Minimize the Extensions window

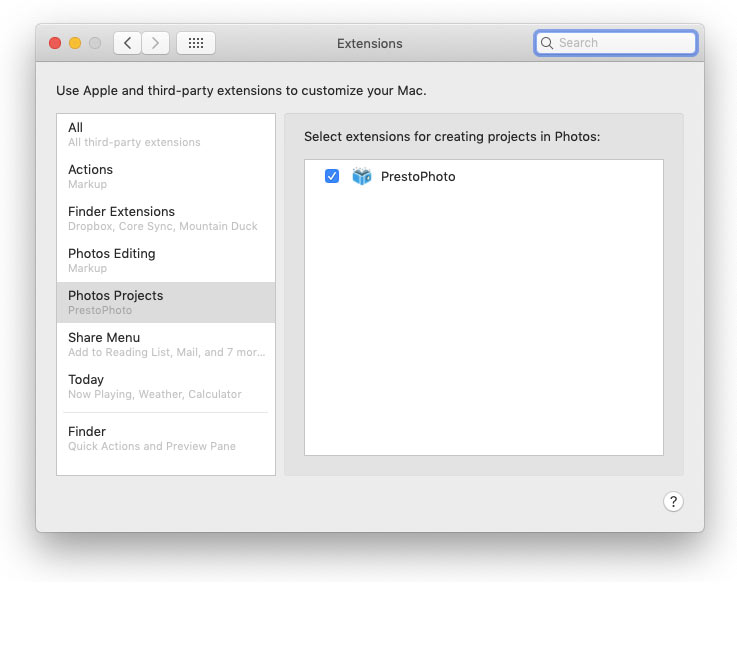pos(75,43)
